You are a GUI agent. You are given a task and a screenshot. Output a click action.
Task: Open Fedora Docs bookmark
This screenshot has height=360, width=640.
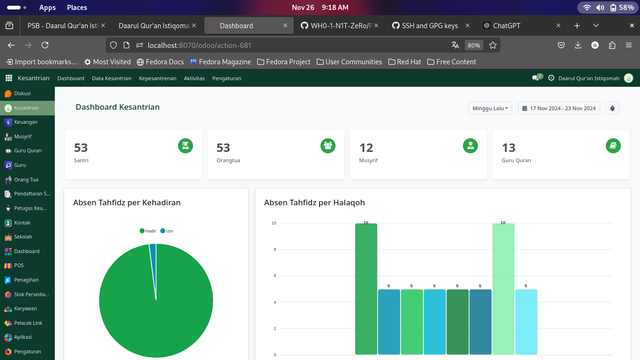tap(160, 62)
